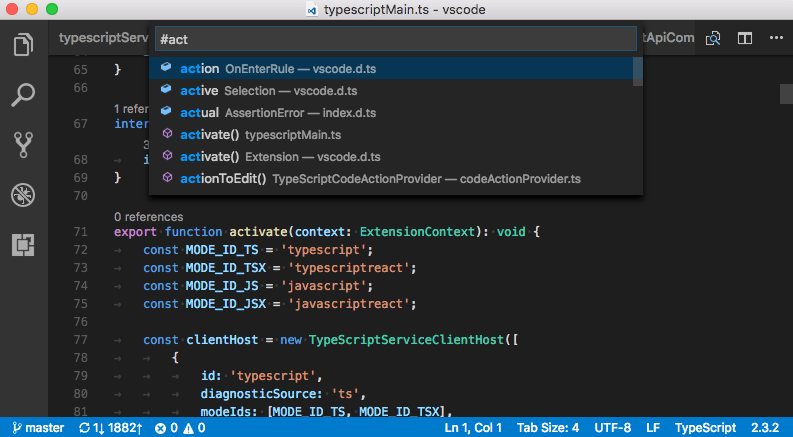Click the symbol icon next to actual AssertionError

tap(166, 111)
